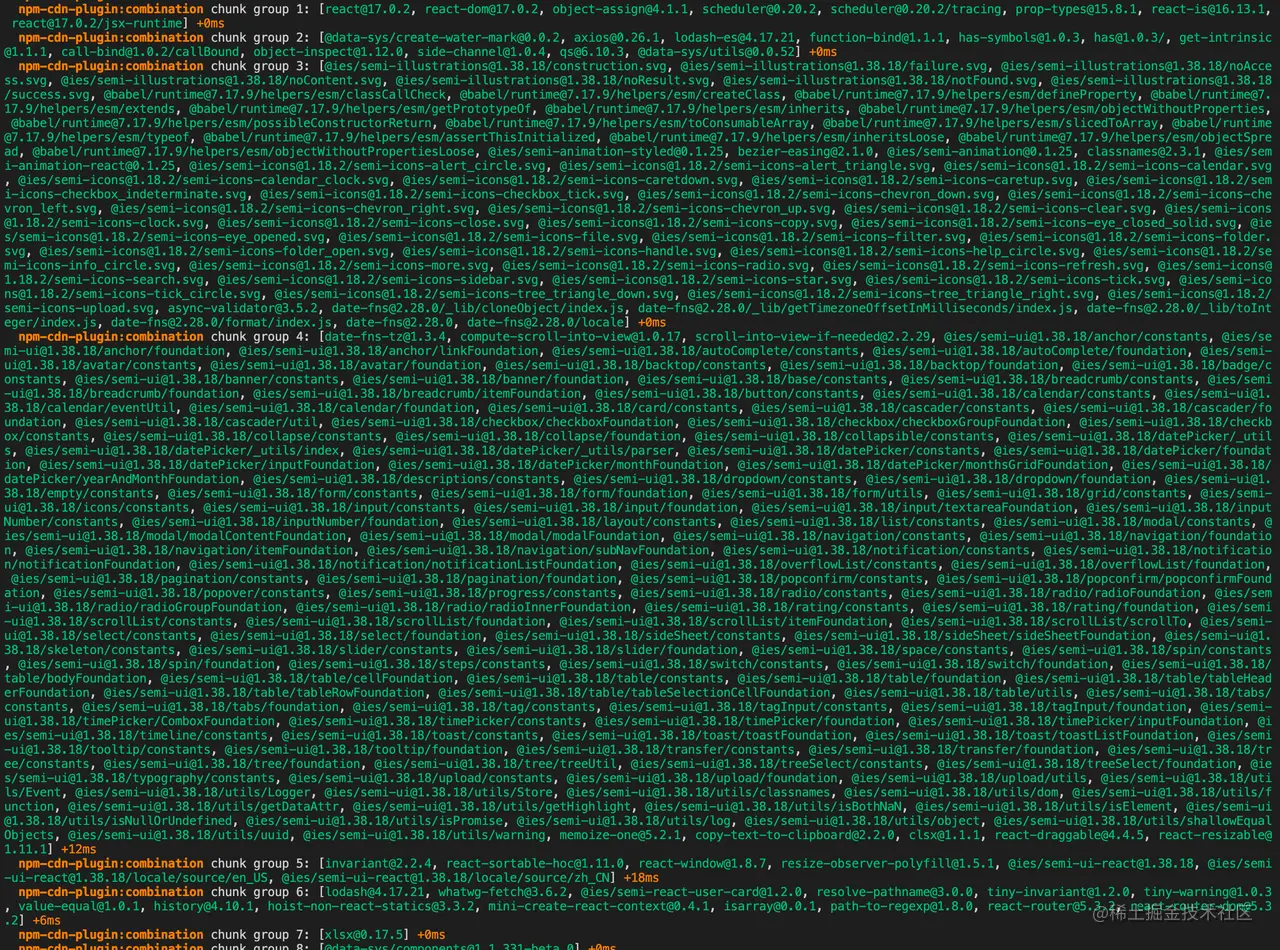The image size is (1280, 950).
Task: Click the 'chunk group 6:' label
Action: coord(261,892)
